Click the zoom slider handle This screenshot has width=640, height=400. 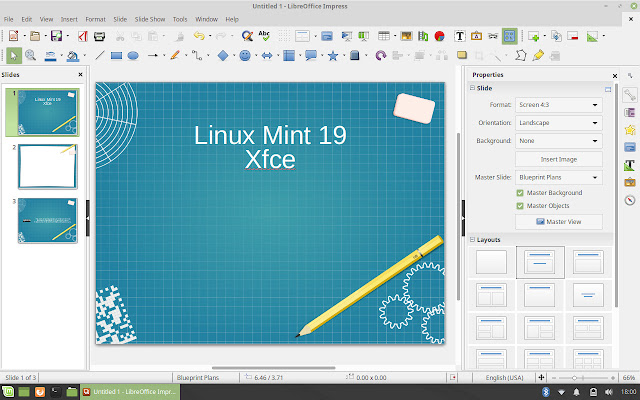click(x=574, y=378)
